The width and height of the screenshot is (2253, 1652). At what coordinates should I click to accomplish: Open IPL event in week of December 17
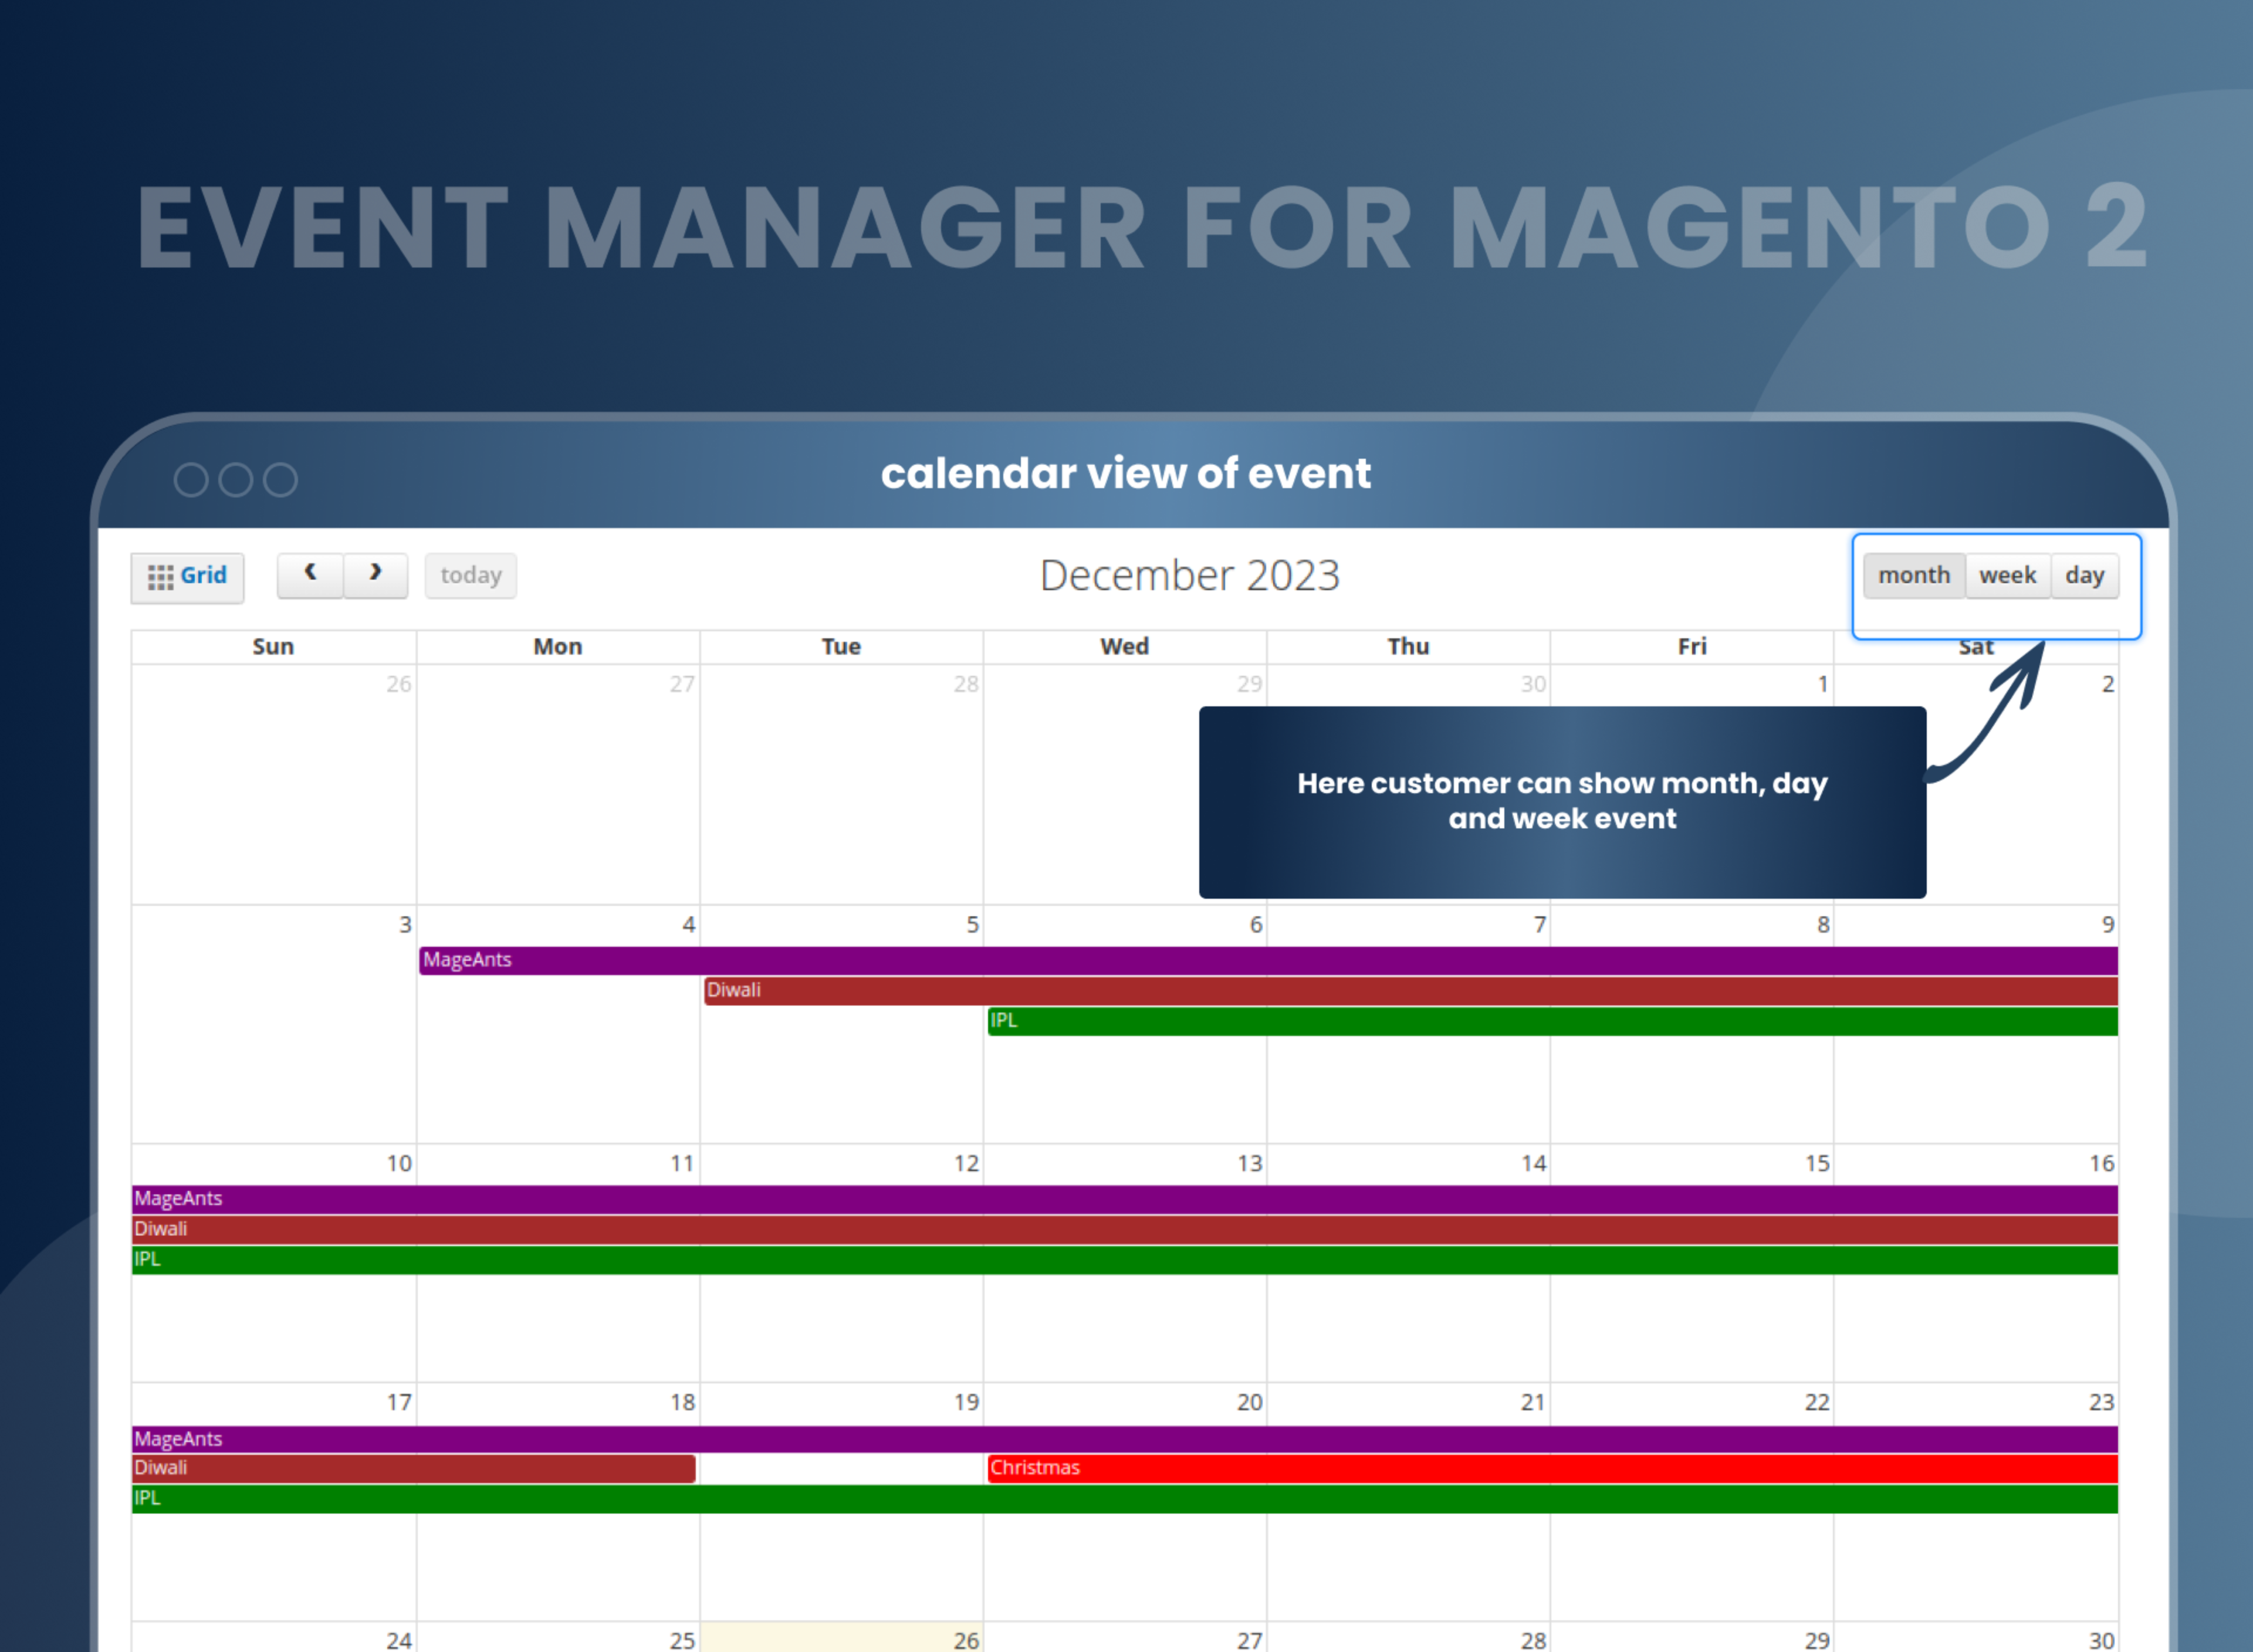(x=1125, y=1498)
